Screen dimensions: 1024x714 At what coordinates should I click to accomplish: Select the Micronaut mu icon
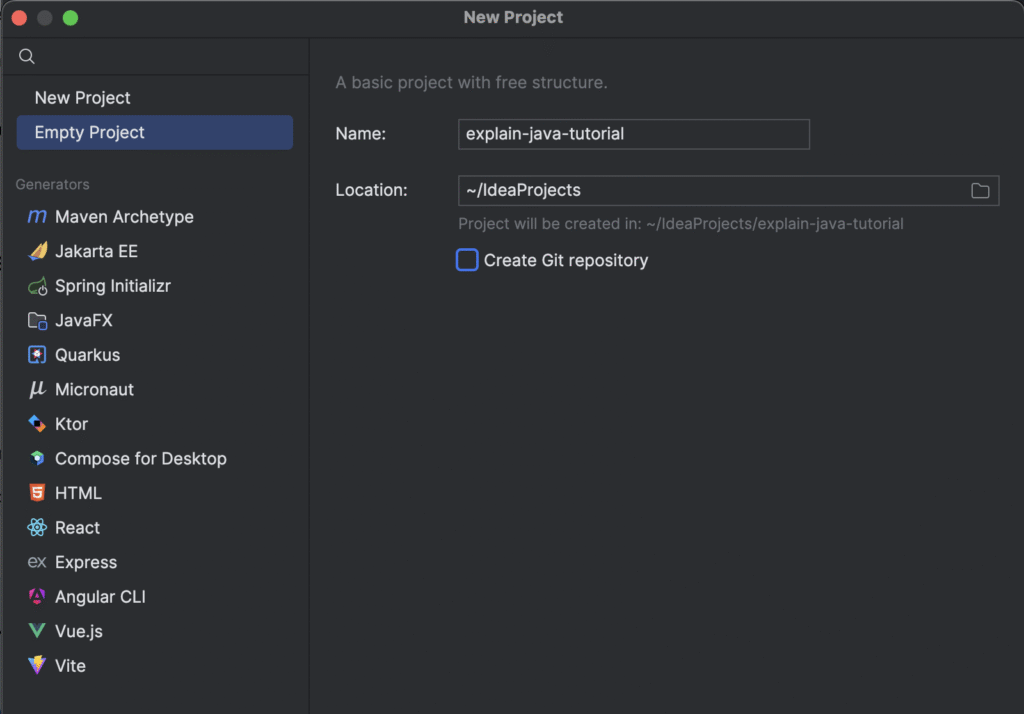(x=37, y=390)
